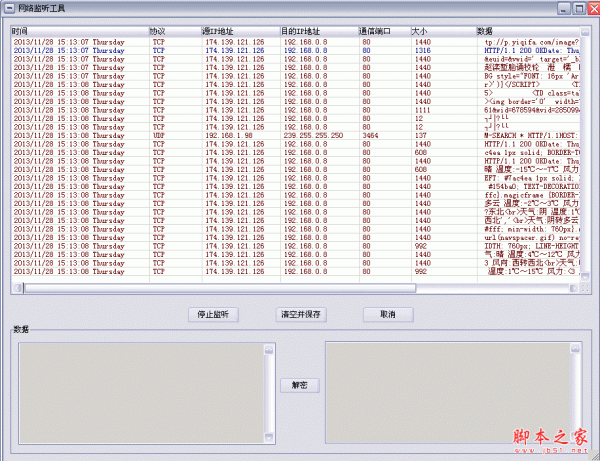
Task: Sort by the 数据 column header
Action: [528, 31]
